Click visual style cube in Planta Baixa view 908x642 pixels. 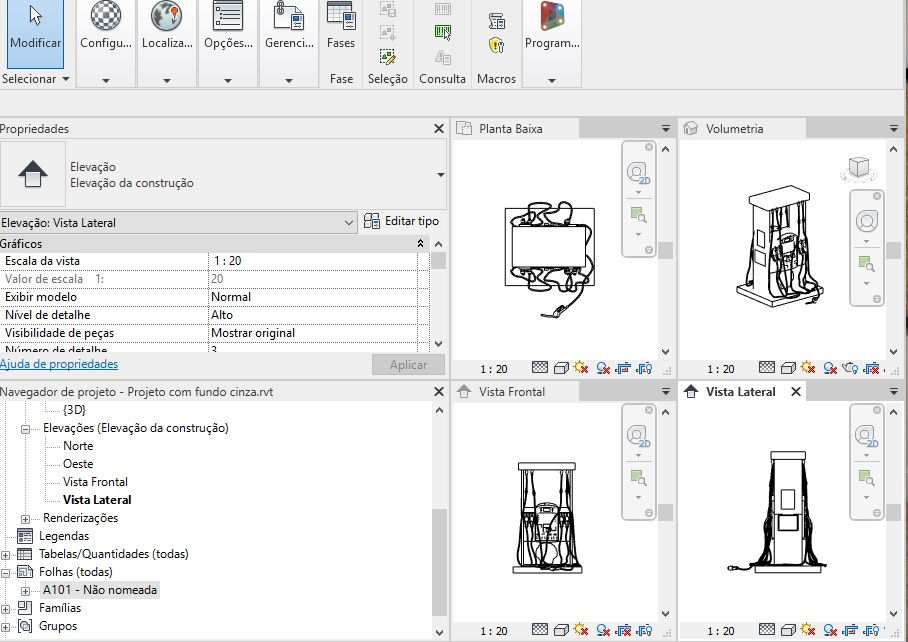pyautogui.click(x=561, y=368)
